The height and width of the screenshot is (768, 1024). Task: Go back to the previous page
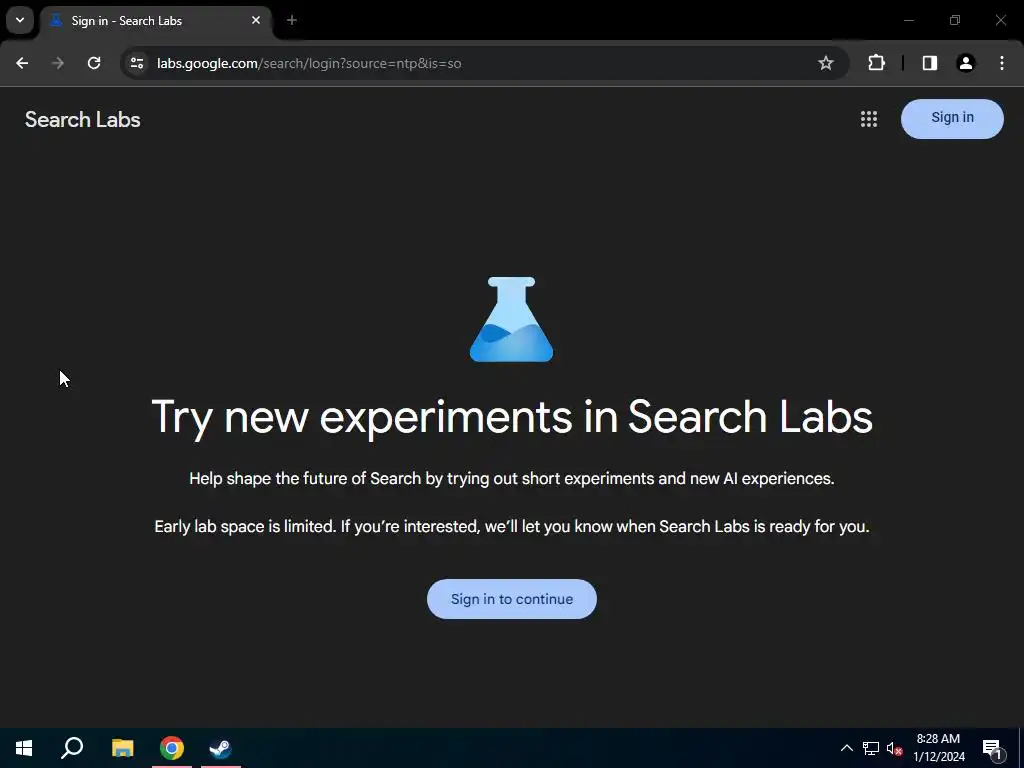coord(22,63)
